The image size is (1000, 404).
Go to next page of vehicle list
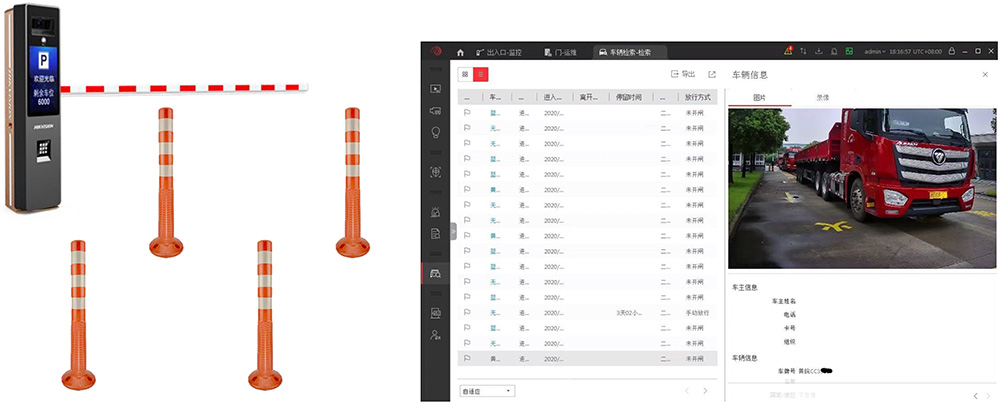click(x=705, y=390)
